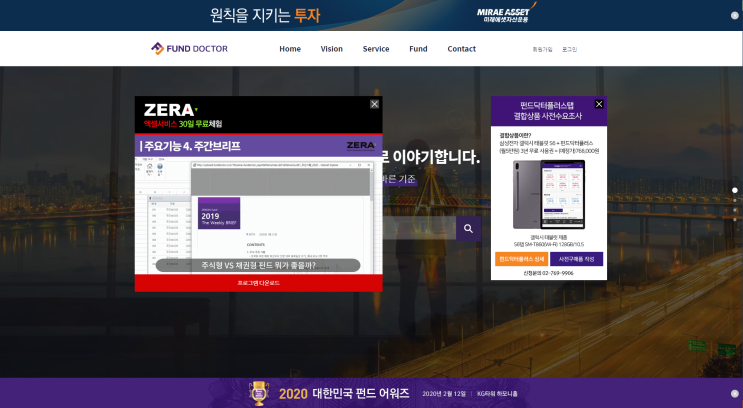743x408 pixels.
Task: Select the first slide indicator dot on right
Action: (x=735, y=190)
